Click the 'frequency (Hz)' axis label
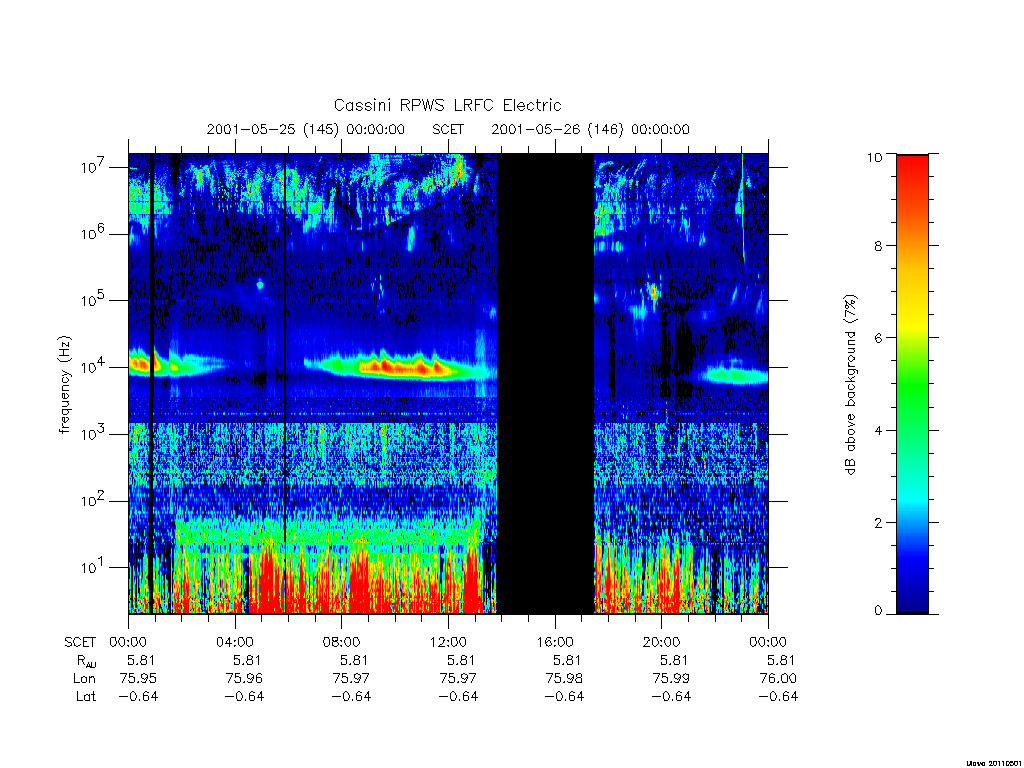 (x=64, y=385)
